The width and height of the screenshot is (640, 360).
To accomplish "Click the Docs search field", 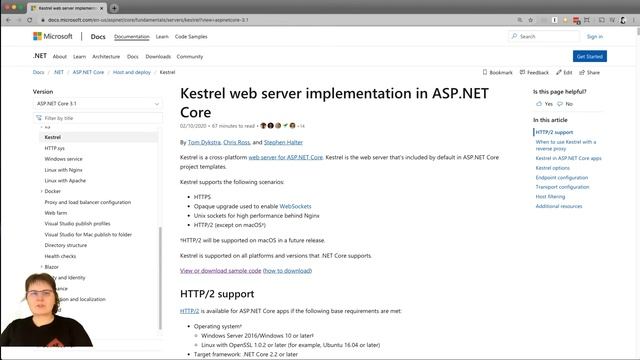I will pos(544,36).
